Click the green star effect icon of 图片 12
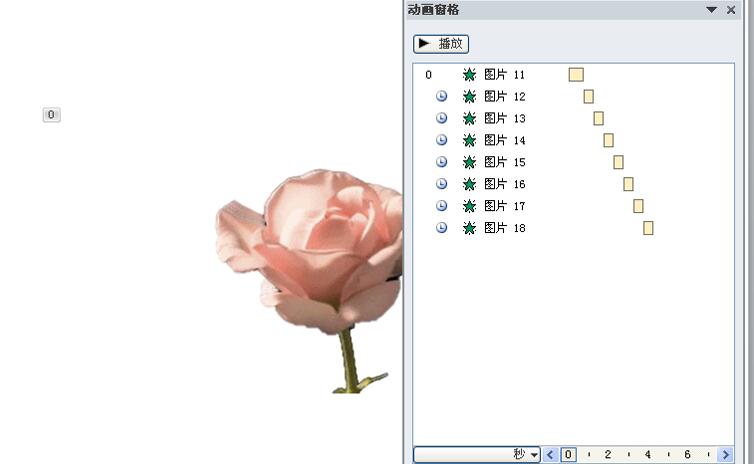The width and height of the screenshot is (754, 464). [x=469, y=97]
